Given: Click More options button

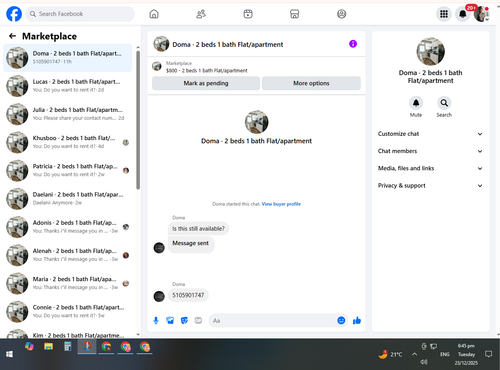Looking at the screenshot, I should tap(311, 83).
